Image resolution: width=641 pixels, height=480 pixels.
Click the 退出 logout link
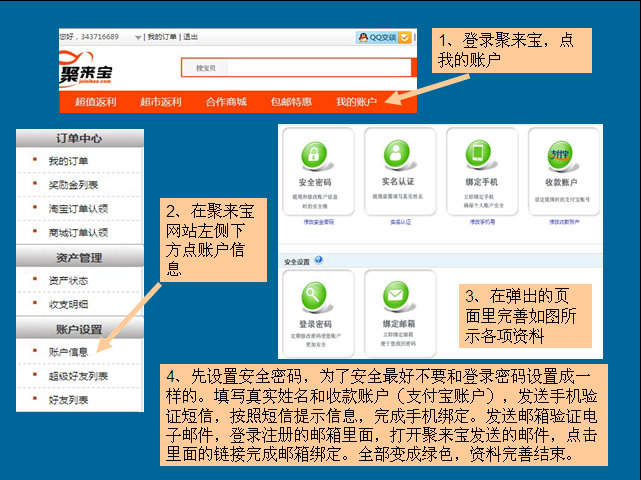coord(191,37)
